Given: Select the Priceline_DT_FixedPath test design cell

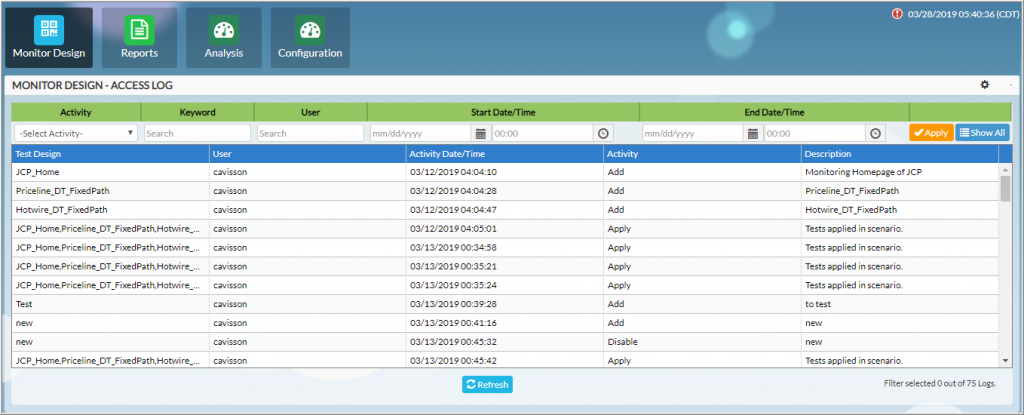Looking at the screenshot, I should 110,191.
